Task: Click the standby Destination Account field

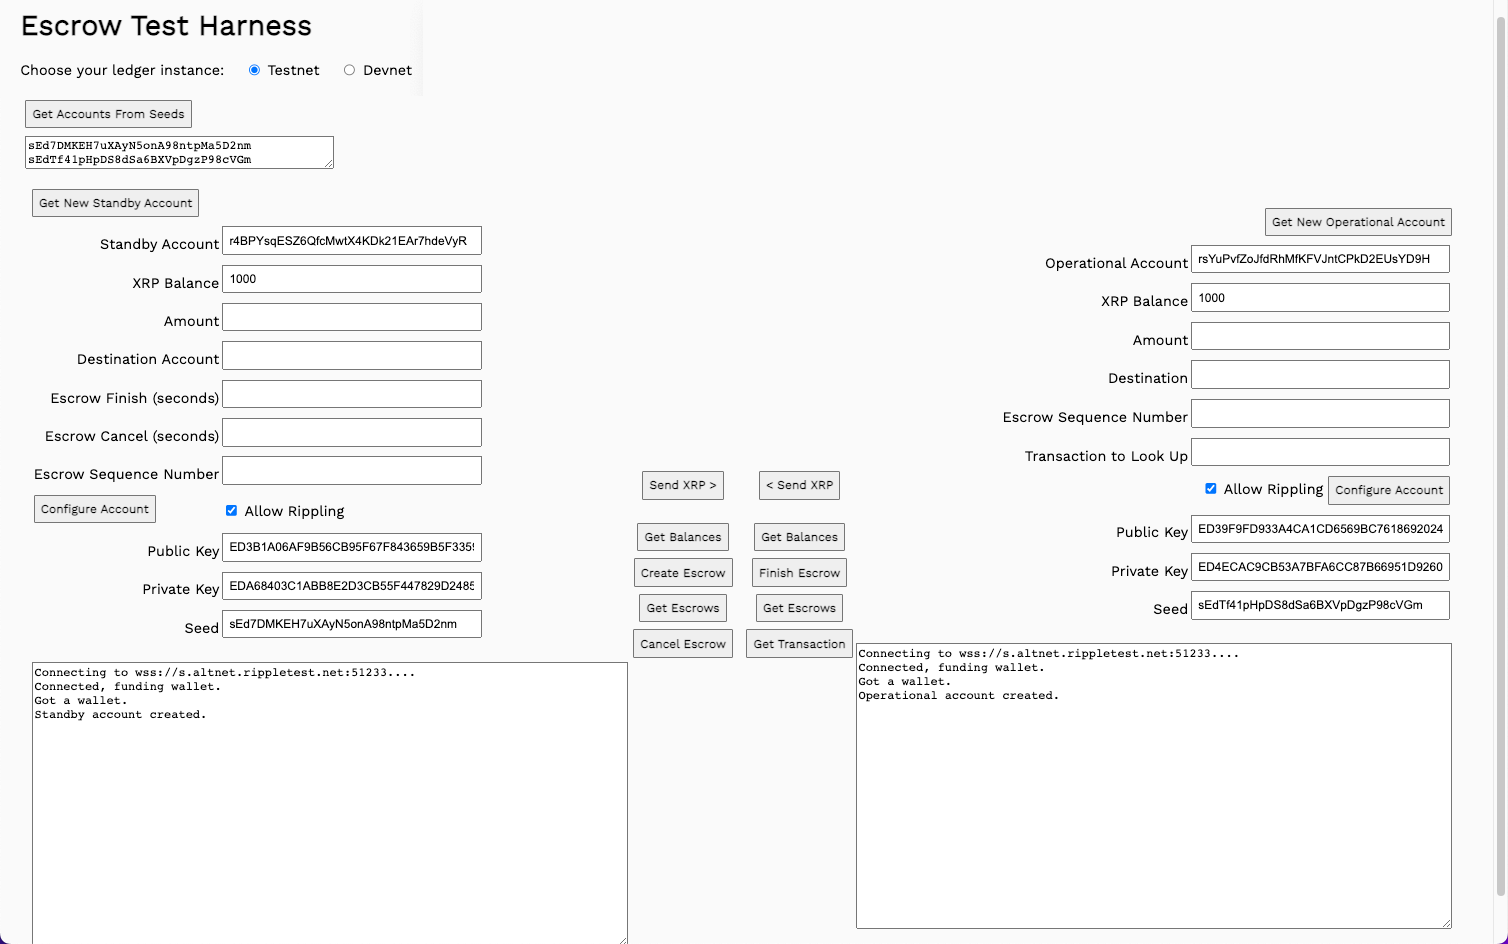Action: [352, 355]
